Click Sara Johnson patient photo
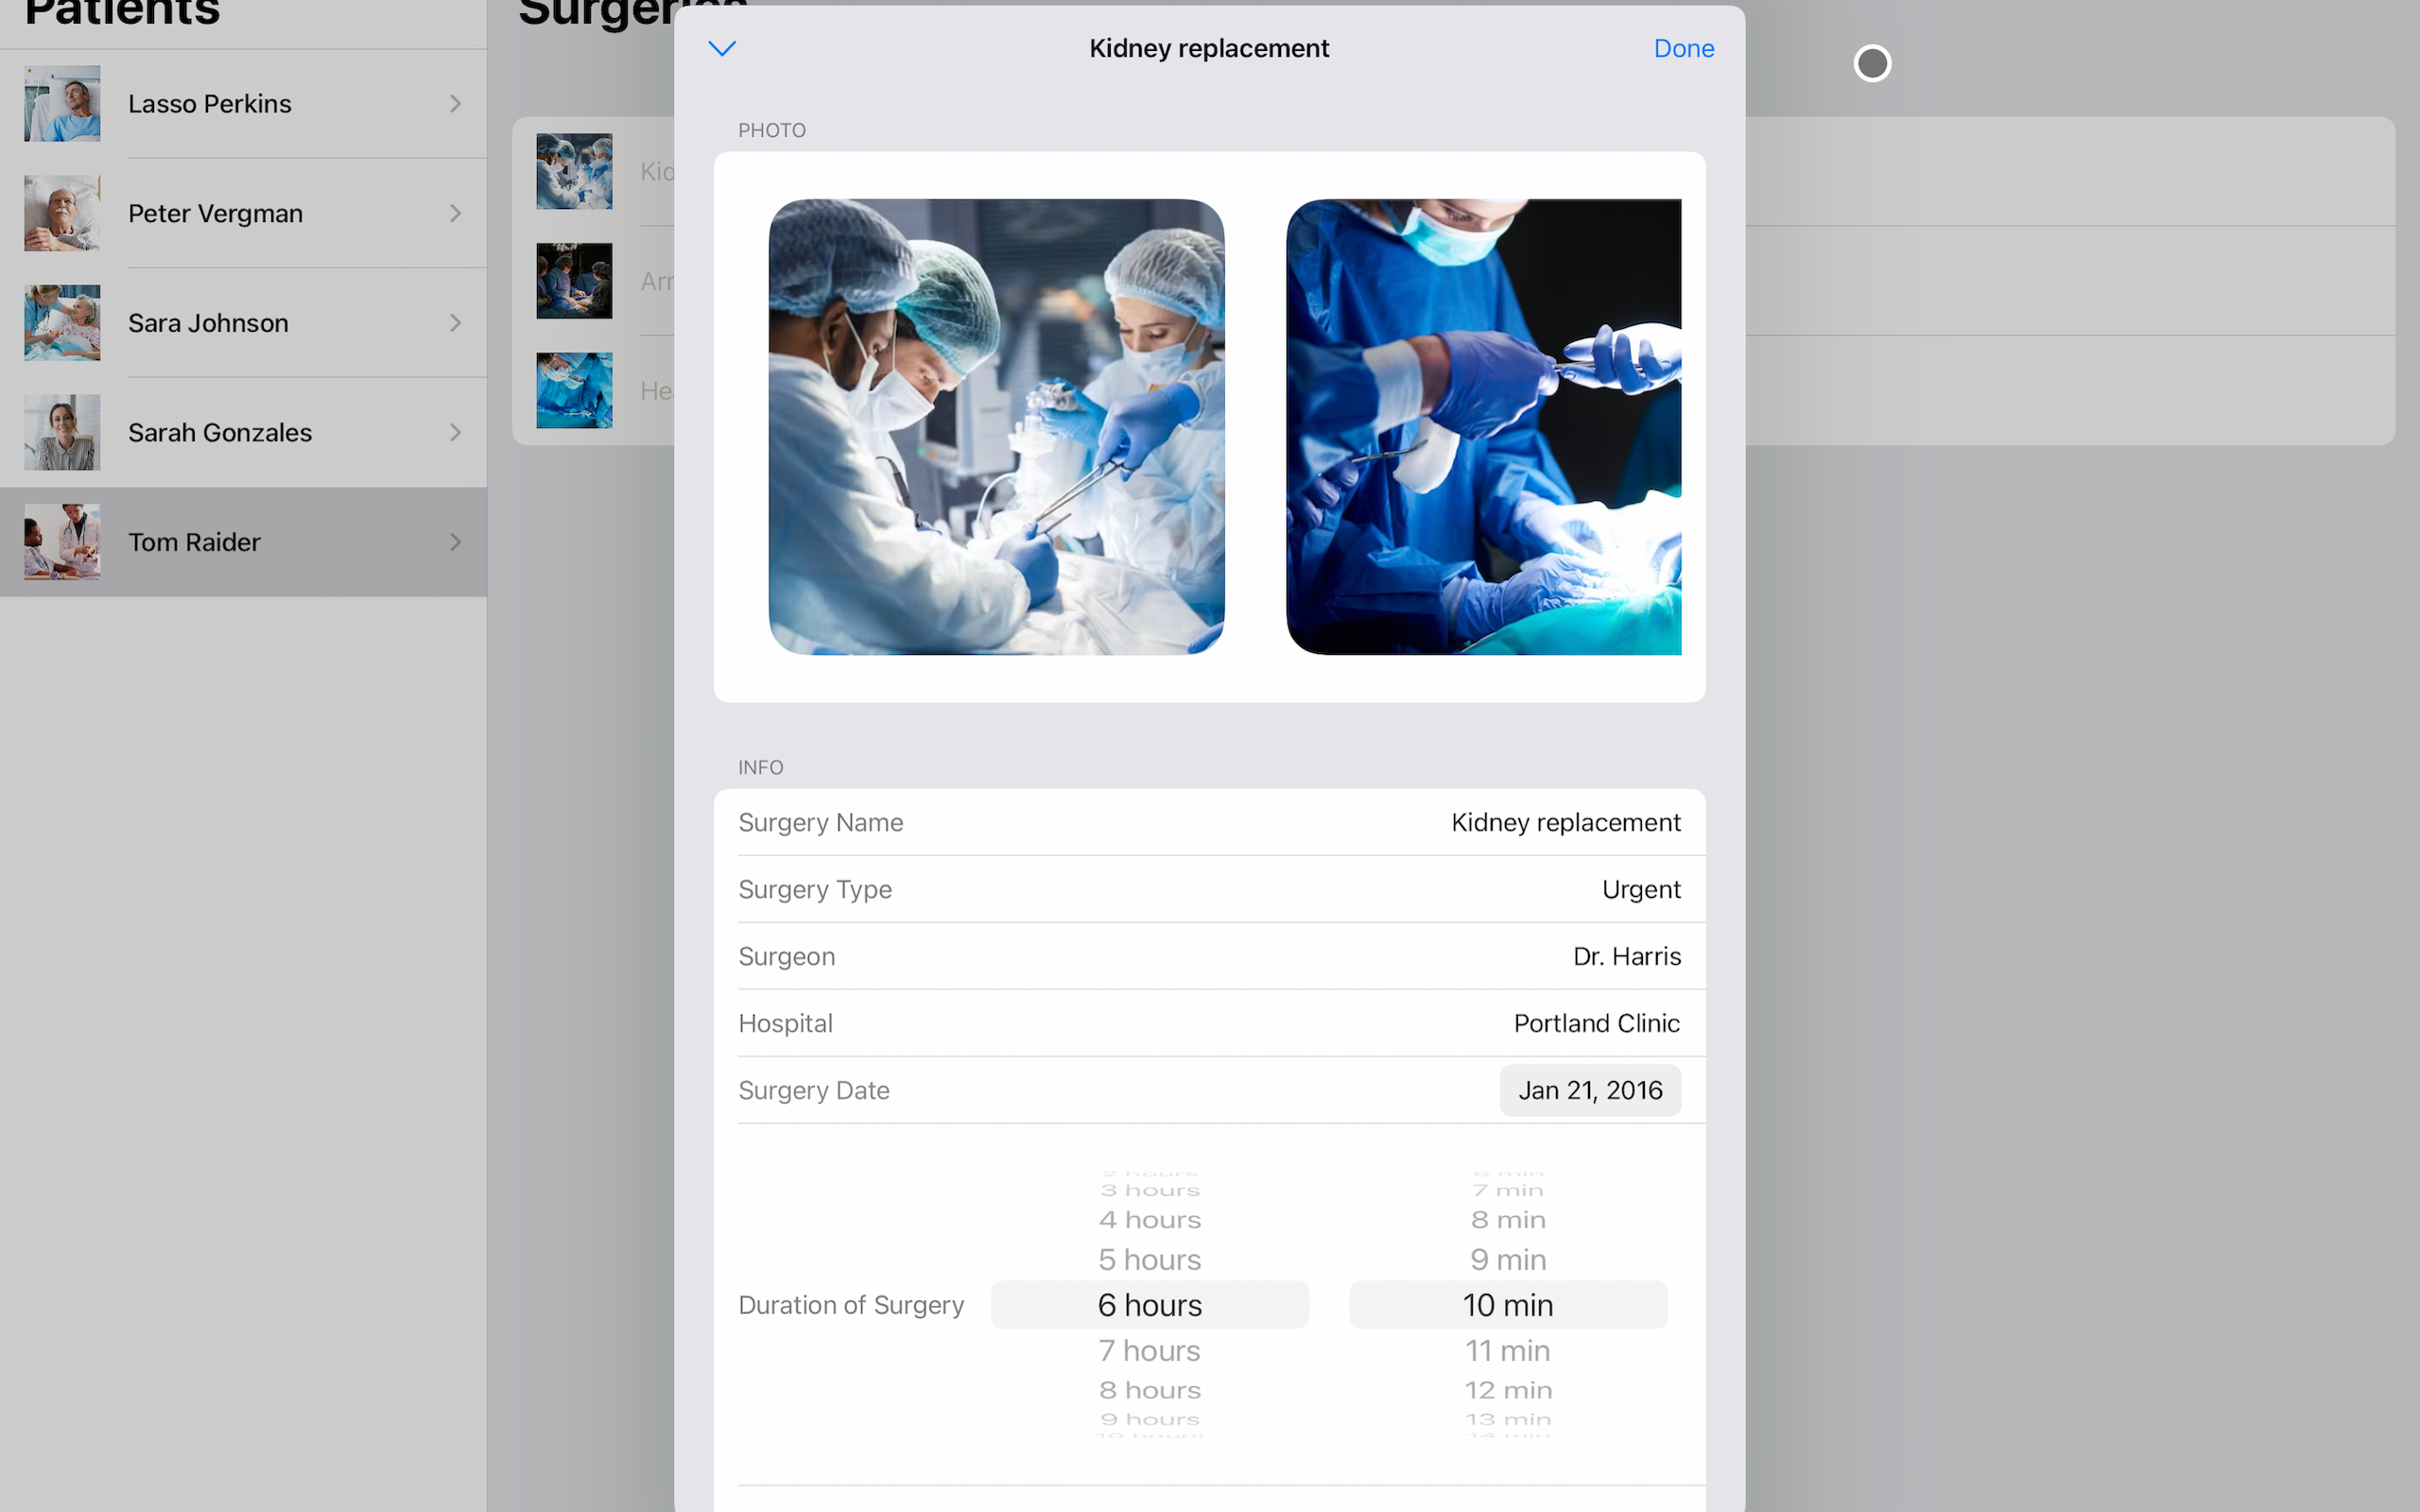Image resolution: width=2420 pixels, height=1512 pixels. tap(62, 323)
